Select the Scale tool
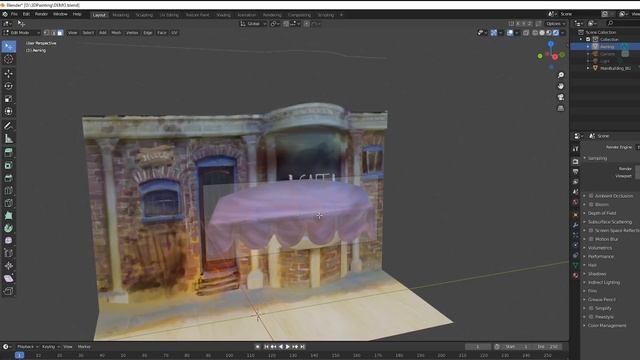The height and width of the screenshot is (360, 640). (9, 99)
